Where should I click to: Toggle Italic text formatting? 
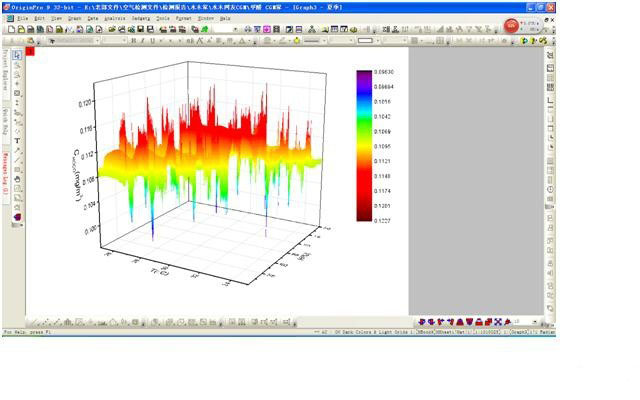143,41
